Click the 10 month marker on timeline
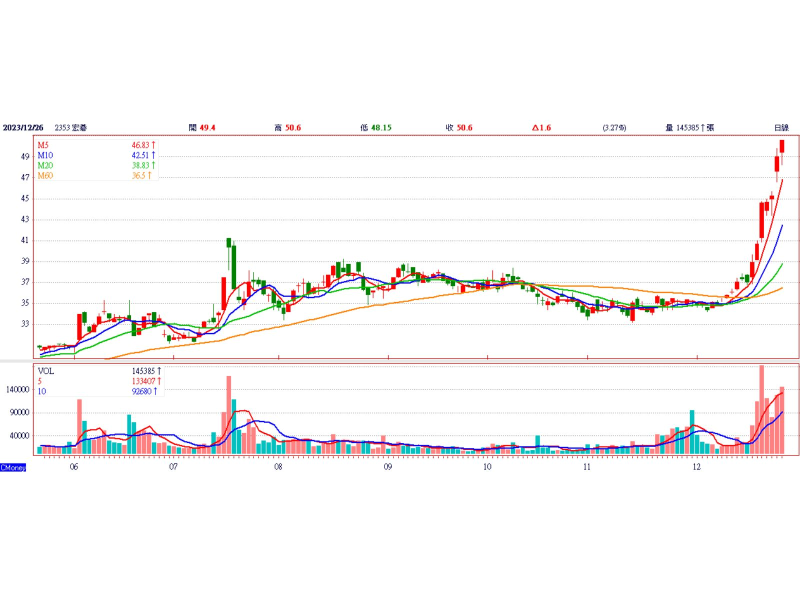This screenshot has height=600, width=800. [x=486, y=467]
